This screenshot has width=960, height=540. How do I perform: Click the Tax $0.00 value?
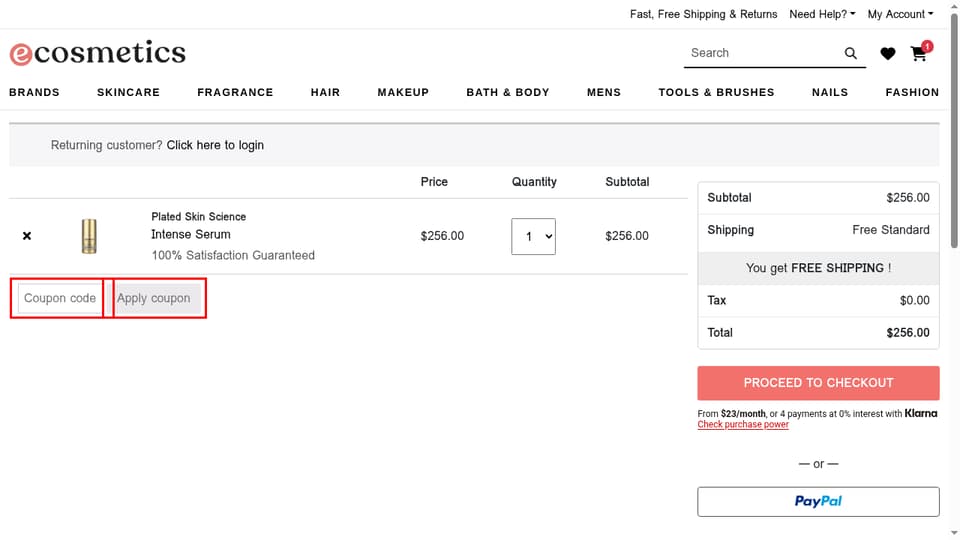914,301
